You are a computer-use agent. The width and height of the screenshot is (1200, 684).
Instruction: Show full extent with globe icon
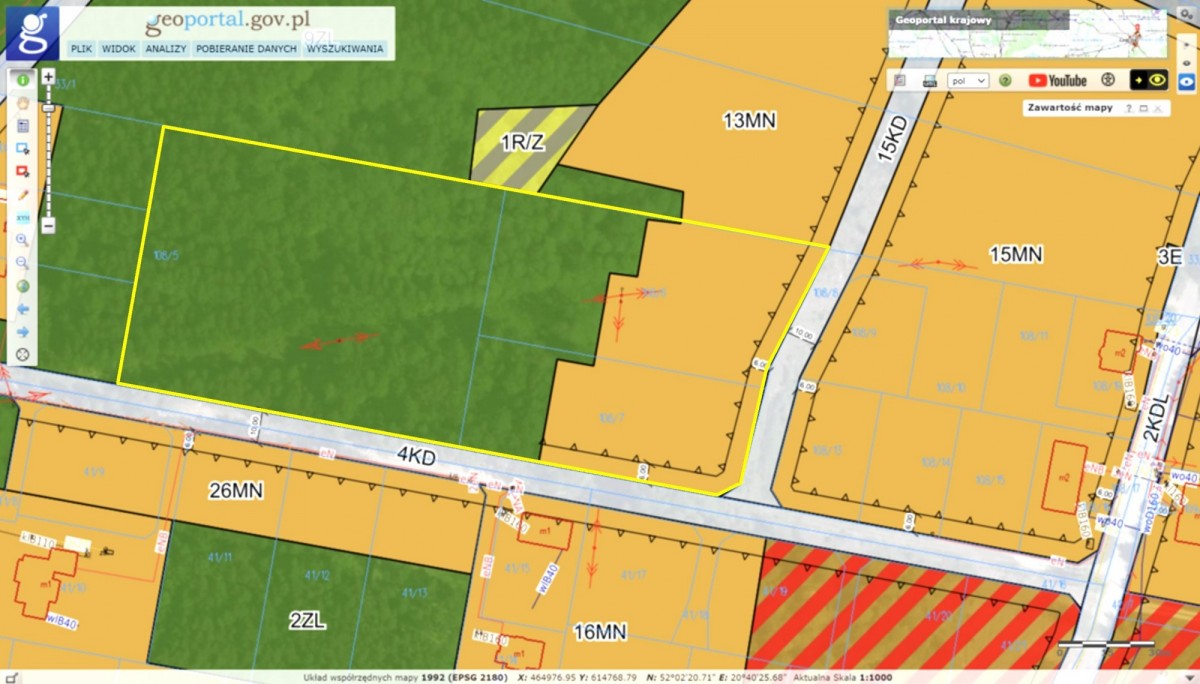pyautogui.click(x=22, y=286)
